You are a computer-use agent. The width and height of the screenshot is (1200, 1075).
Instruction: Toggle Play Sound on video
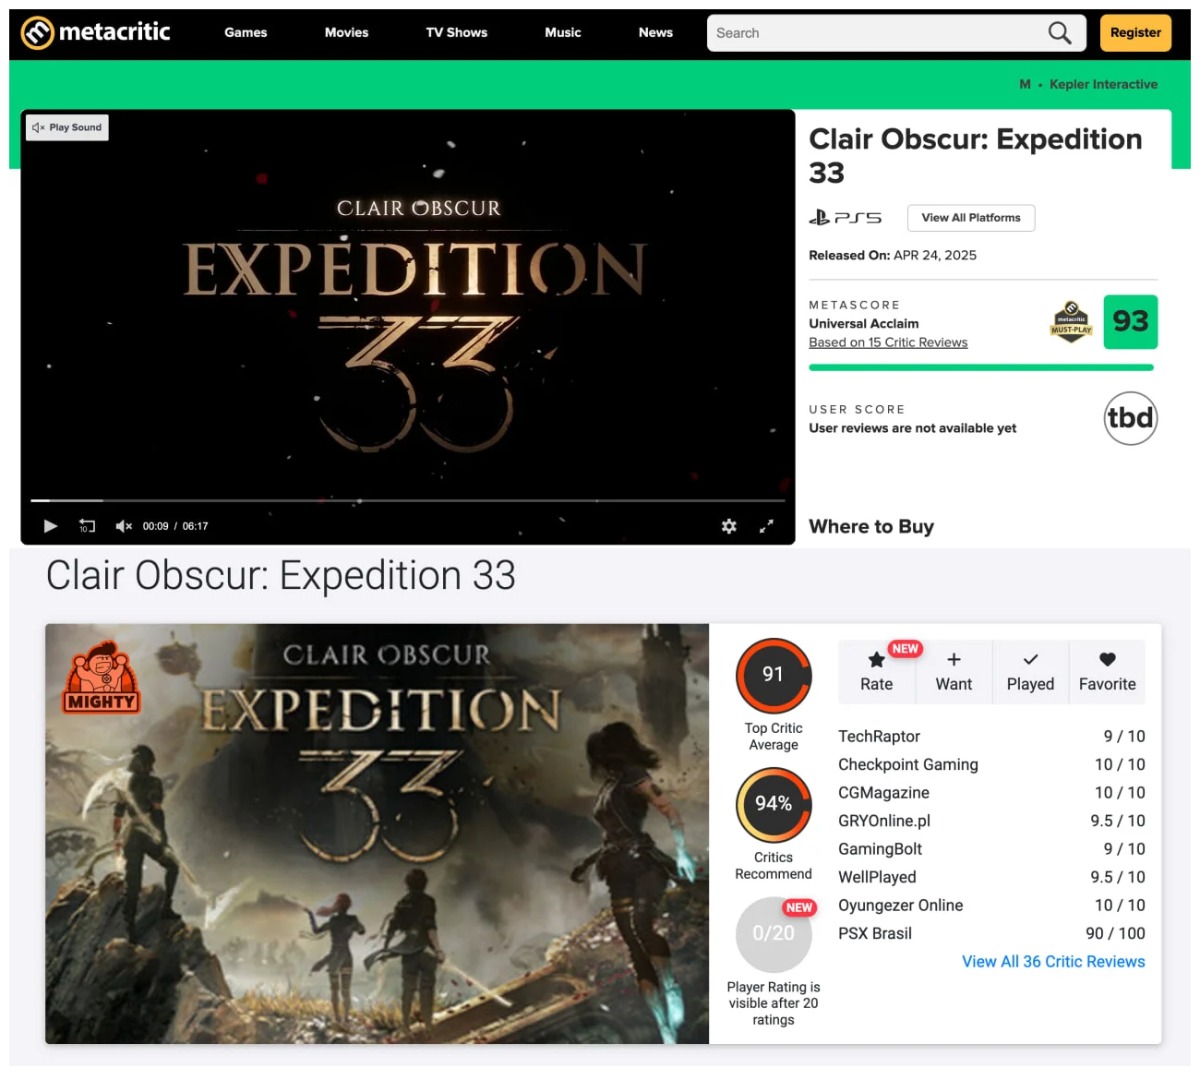(67, 127)
